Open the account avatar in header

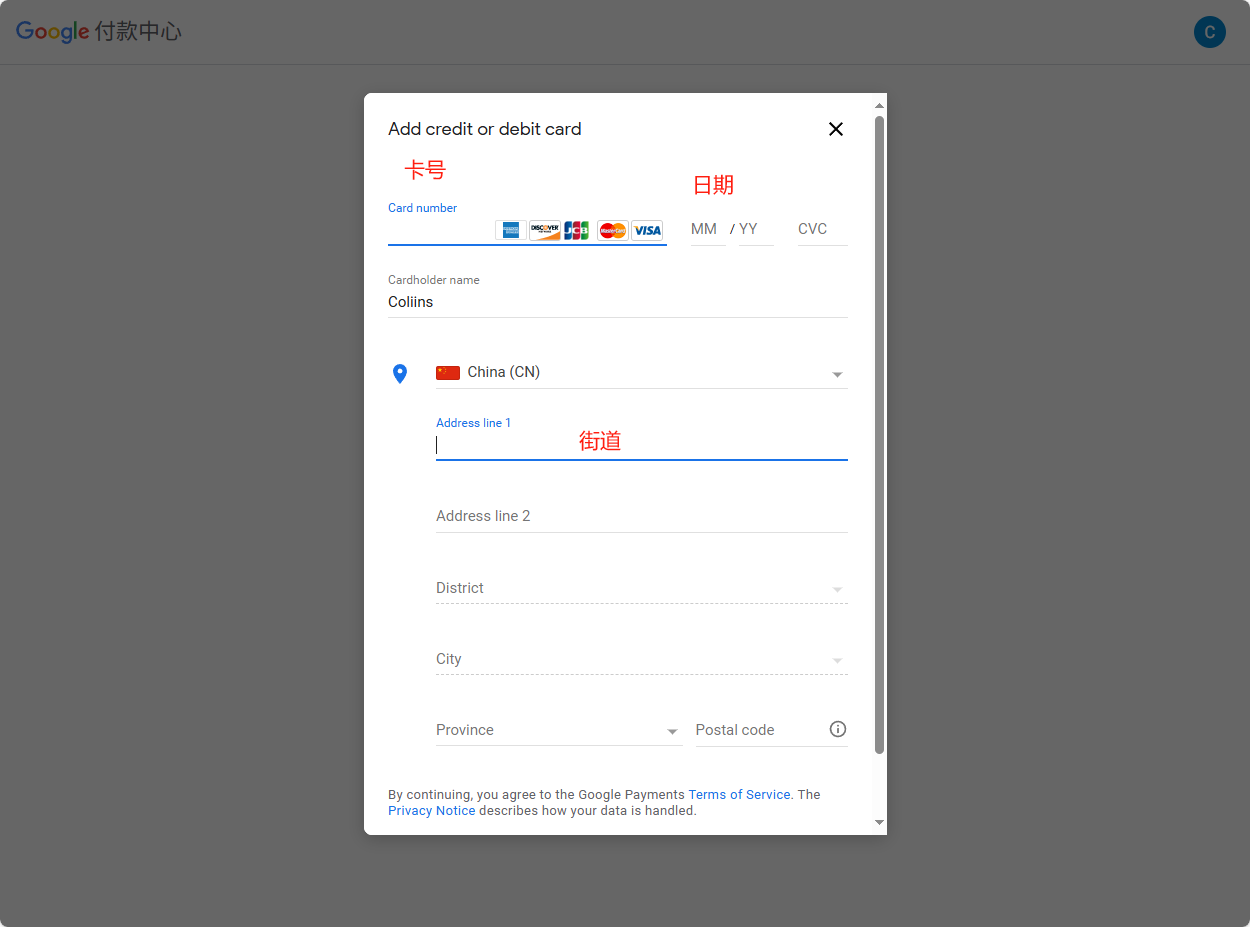click(x=1209, y=32)
